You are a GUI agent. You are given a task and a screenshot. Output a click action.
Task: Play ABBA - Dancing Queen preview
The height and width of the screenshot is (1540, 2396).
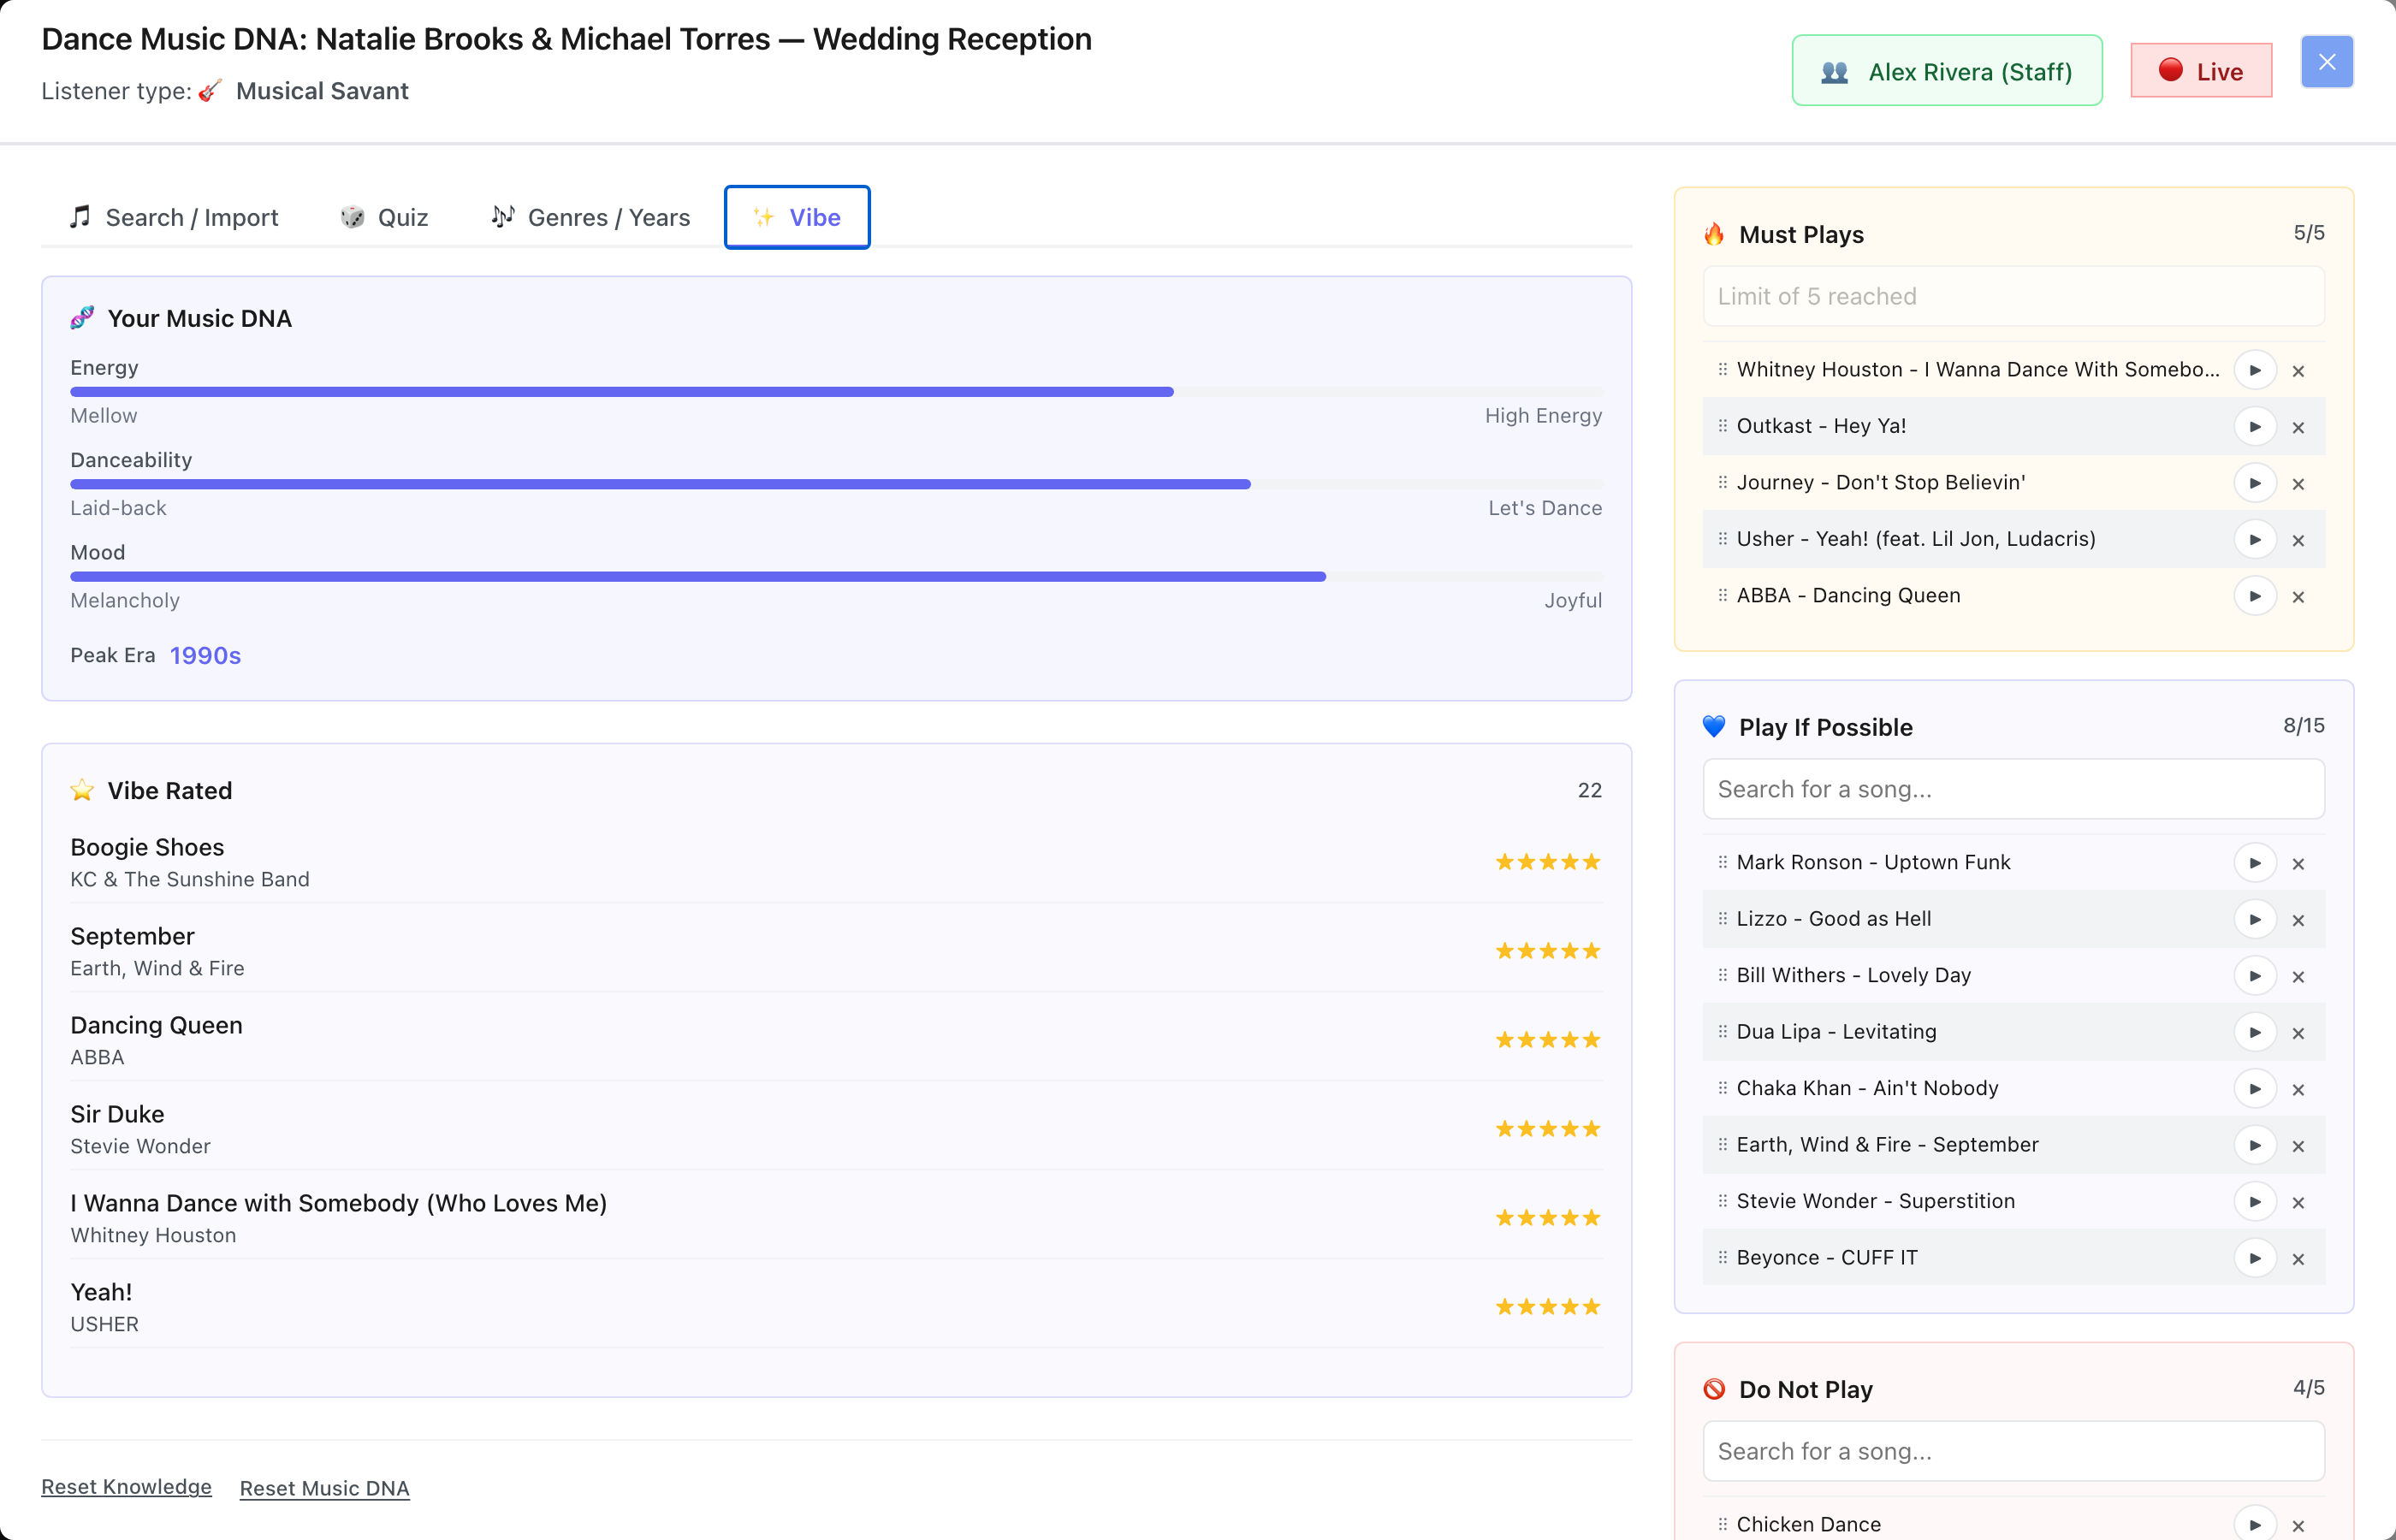pyautogui.click(x=2255, y=596)
